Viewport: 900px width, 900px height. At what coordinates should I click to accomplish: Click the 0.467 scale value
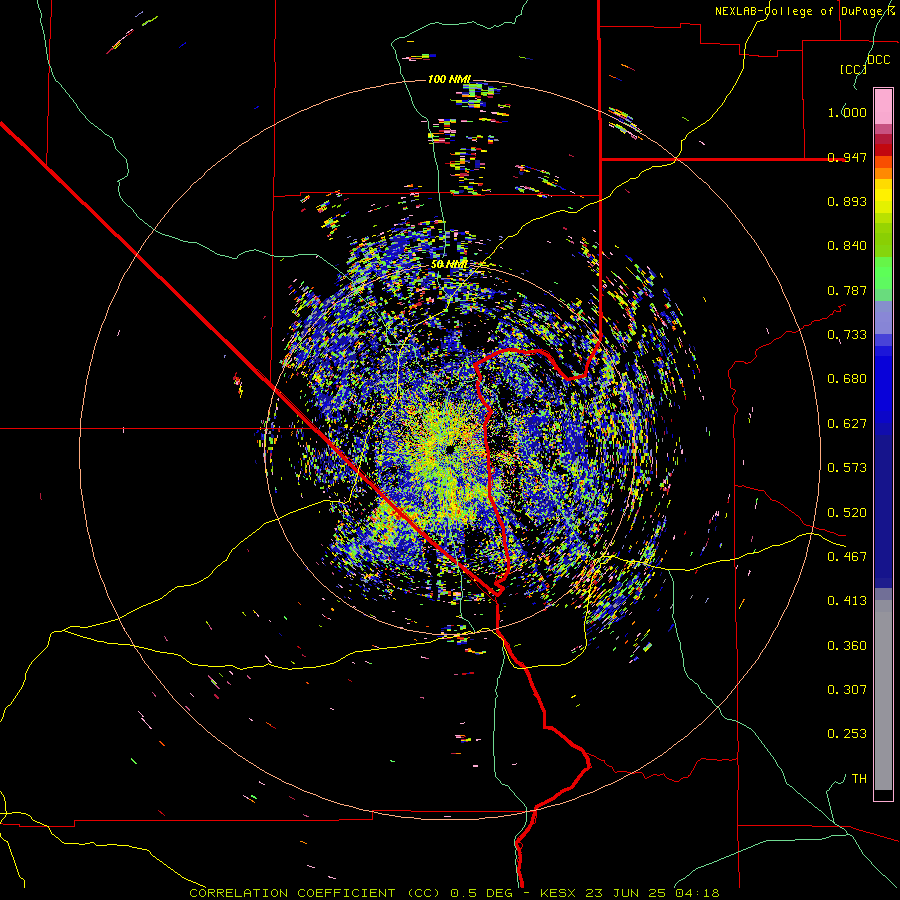pos(847,557)
